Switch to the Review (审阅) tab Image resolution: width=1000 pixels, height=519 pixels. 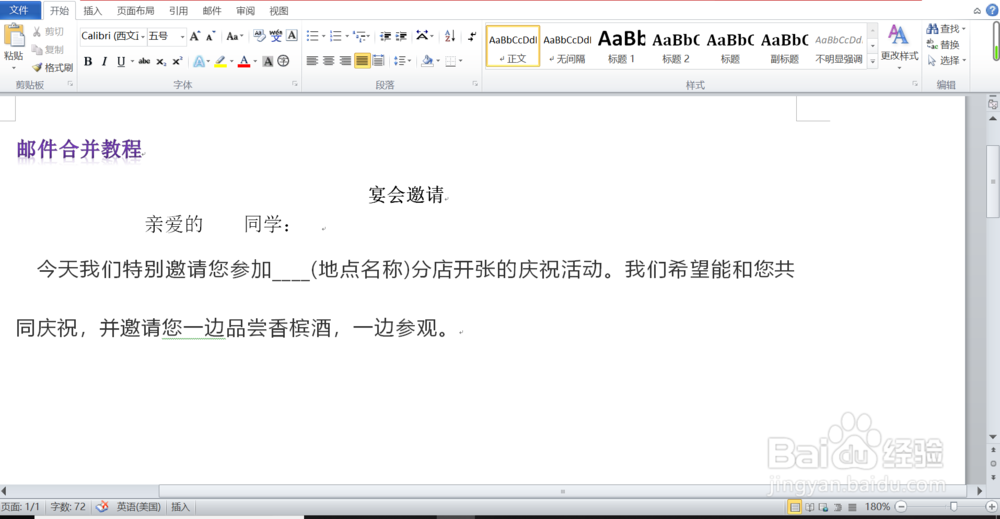(246, 11)
